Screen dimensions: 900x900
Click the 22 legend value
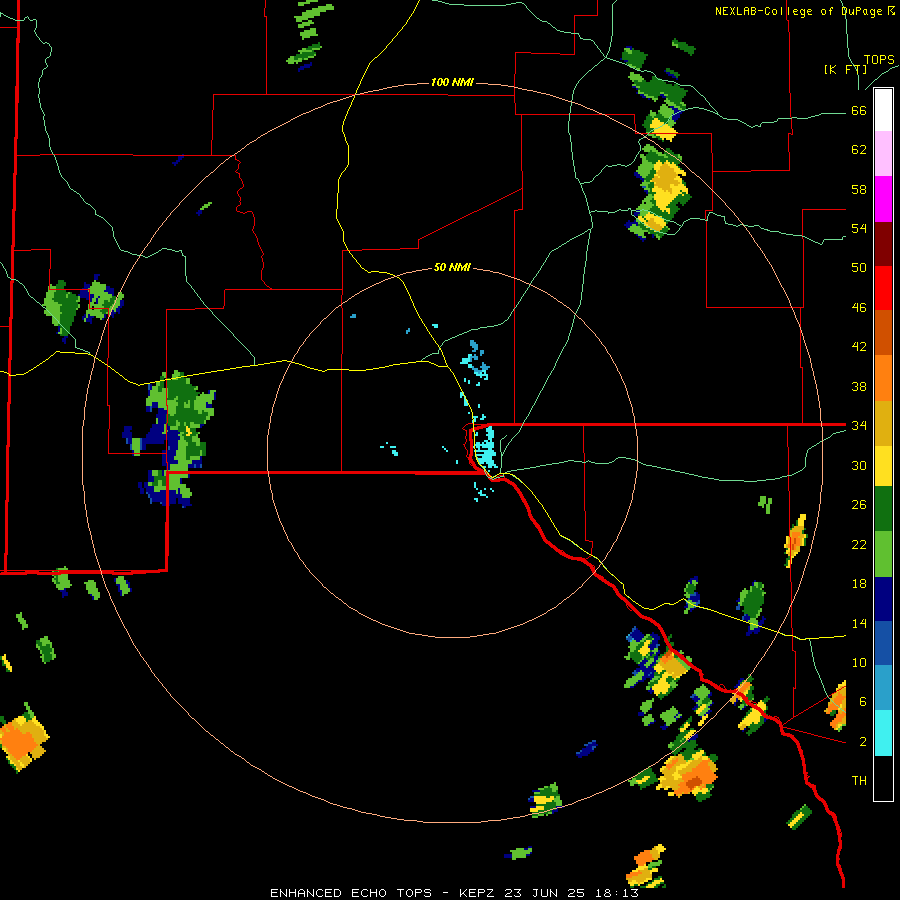tap(859, 544)
